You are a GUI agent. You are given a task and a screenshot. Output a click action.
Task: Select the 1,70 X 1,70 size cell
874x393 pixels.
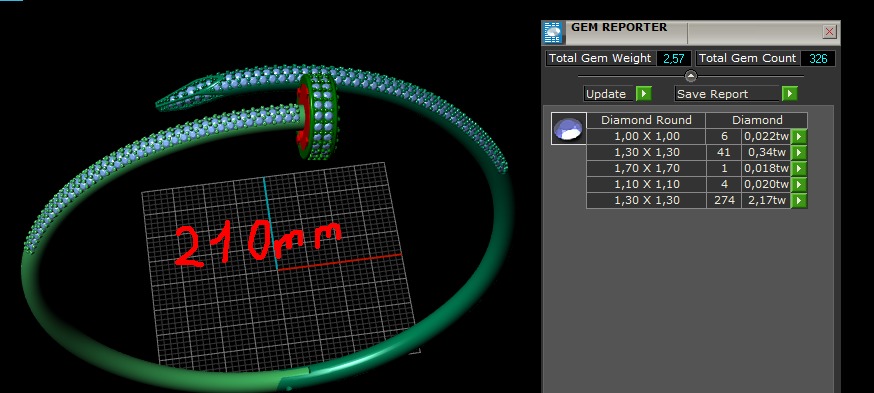pos(646,168)
